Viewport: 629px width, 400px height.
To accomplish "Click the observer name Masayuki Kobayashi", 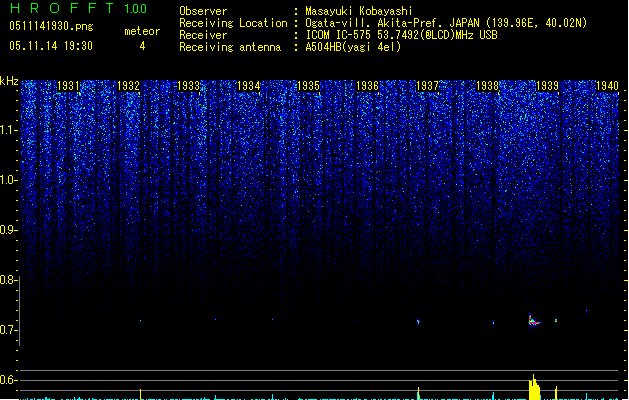I will (359, 11).
